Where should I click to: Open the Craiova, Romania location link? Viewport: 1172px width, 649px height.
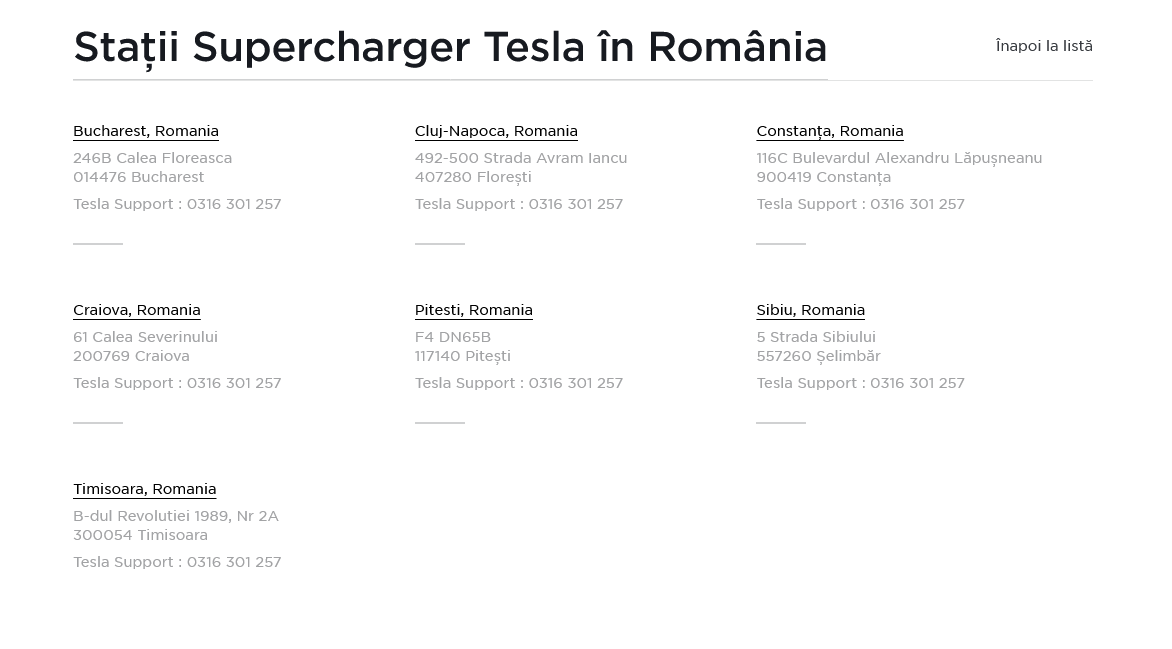(x=137, y=310)
